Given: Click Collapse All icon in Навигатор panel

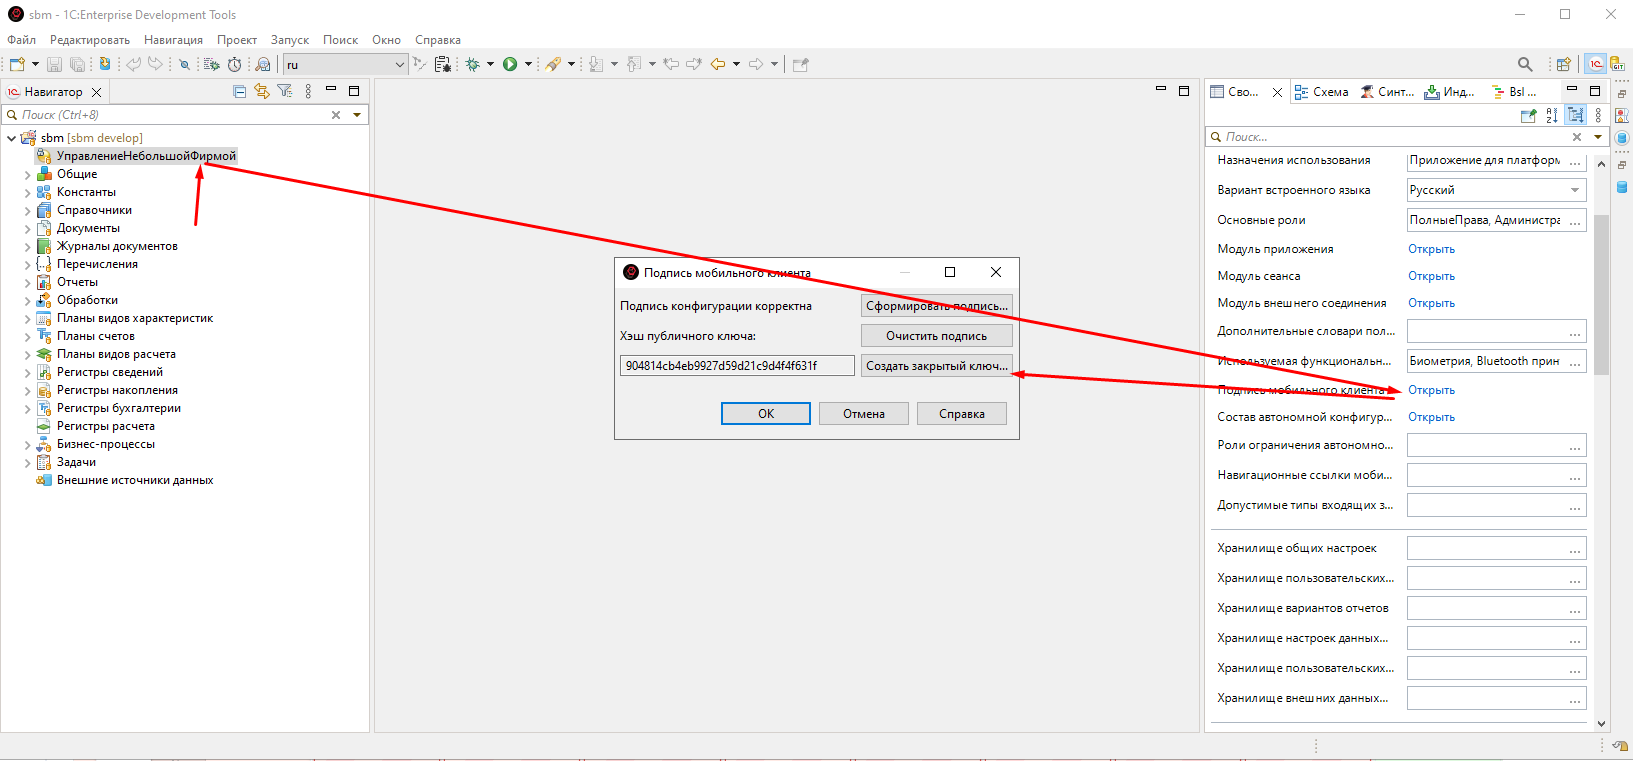Looking at the screenshot, I should 239,91.
